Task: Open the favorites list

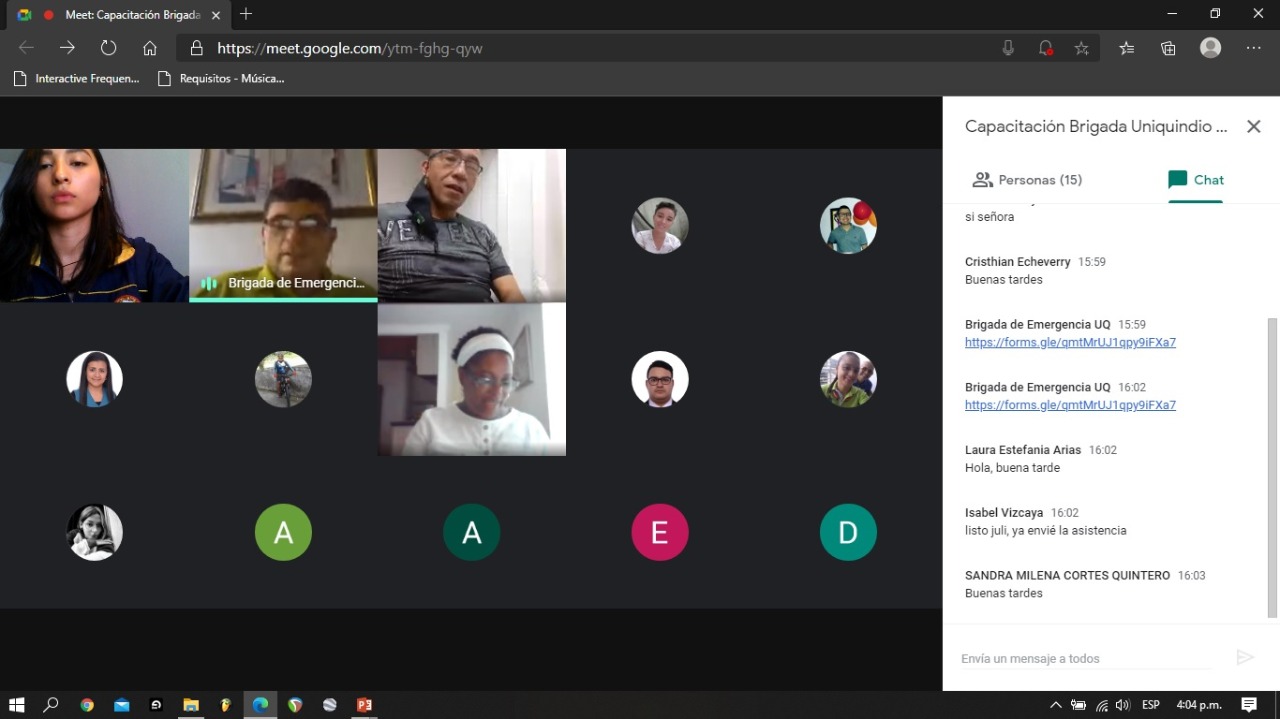Action: pyautogui.click(x=1127, y=48)
